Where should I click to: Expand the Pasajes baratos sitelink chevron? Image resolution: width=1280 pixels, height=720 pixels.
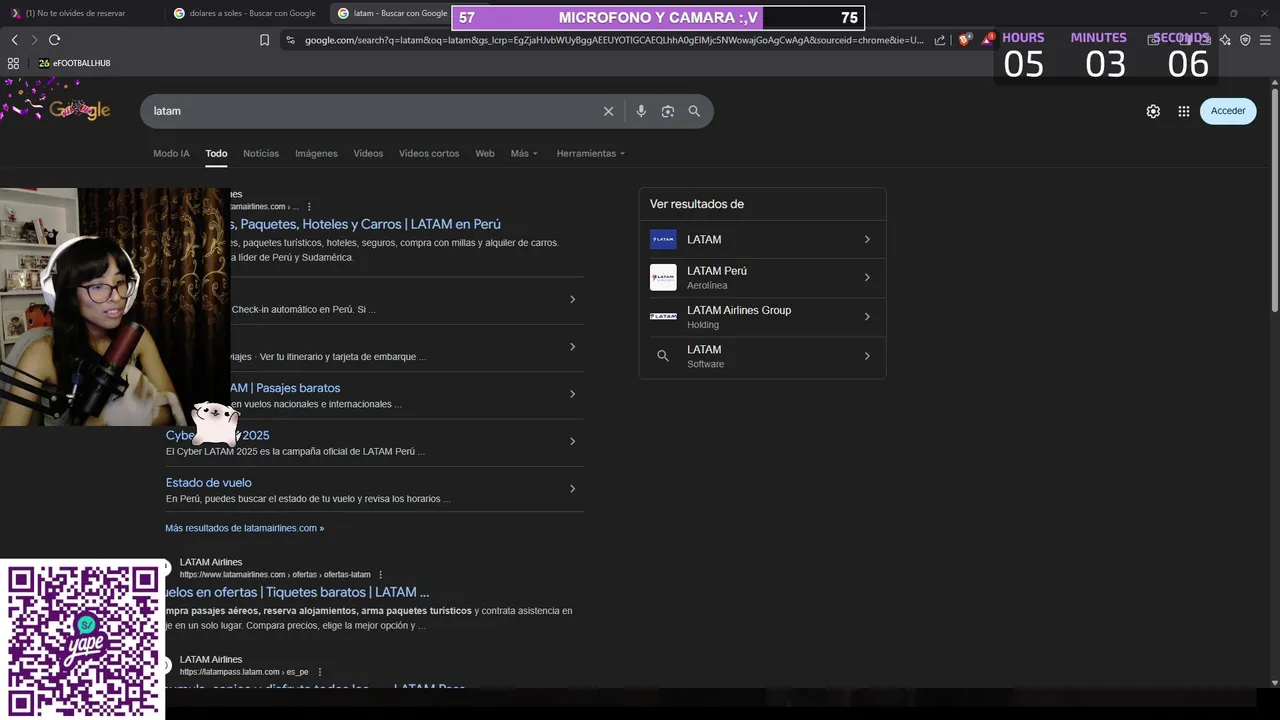coord(572,394)
